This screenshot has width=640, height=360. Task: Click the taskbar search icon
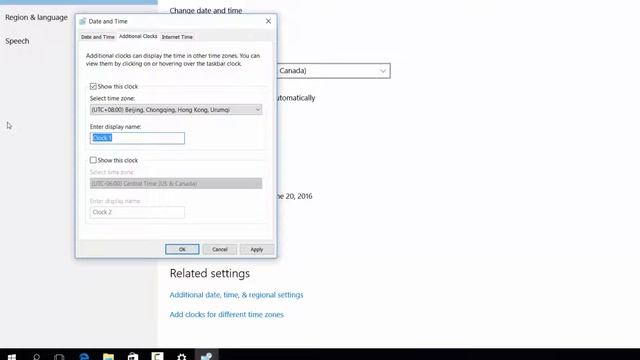pyautogui.click(x=36, y=357)
